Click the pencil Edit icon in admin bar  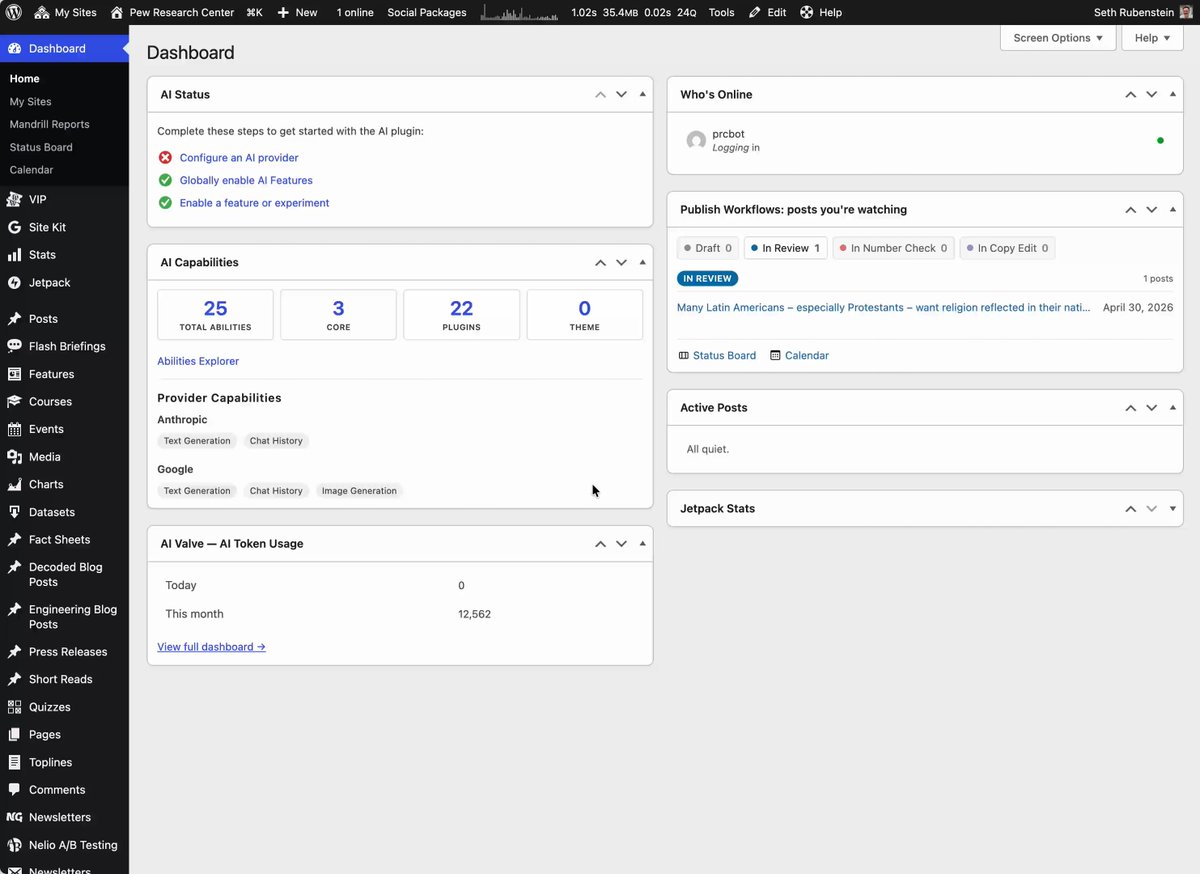click(x=754, y=13)
